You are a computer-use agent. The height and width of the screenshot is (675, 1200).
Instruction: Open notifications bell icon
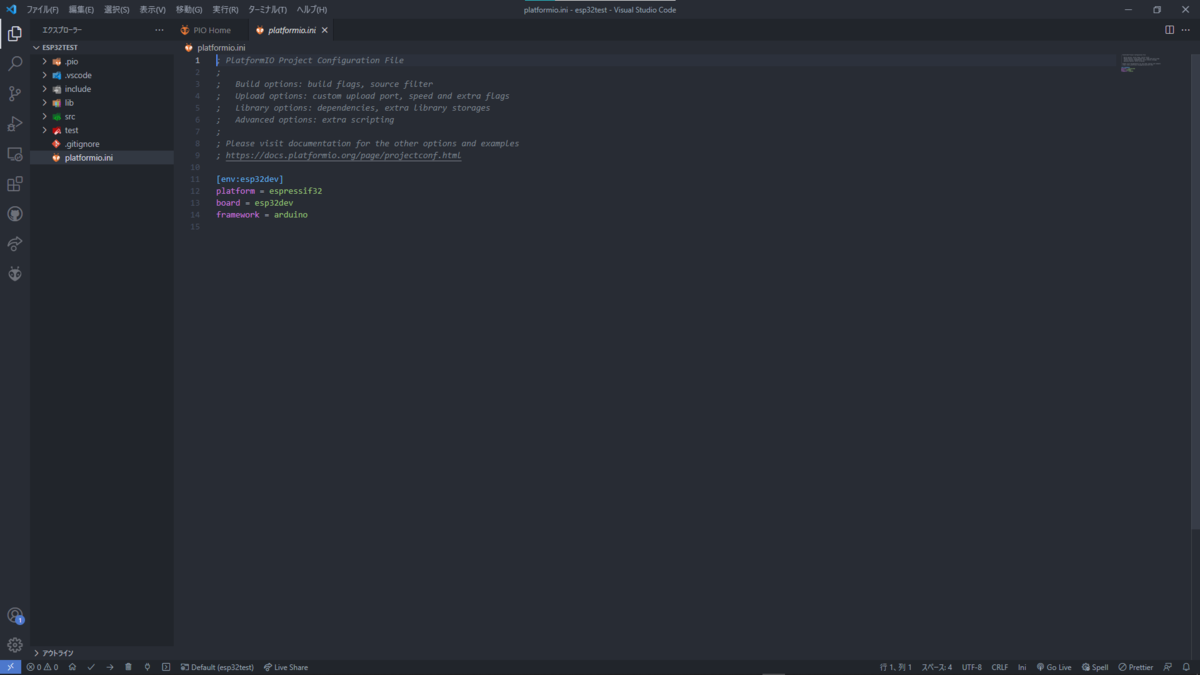click(1186, 667)
